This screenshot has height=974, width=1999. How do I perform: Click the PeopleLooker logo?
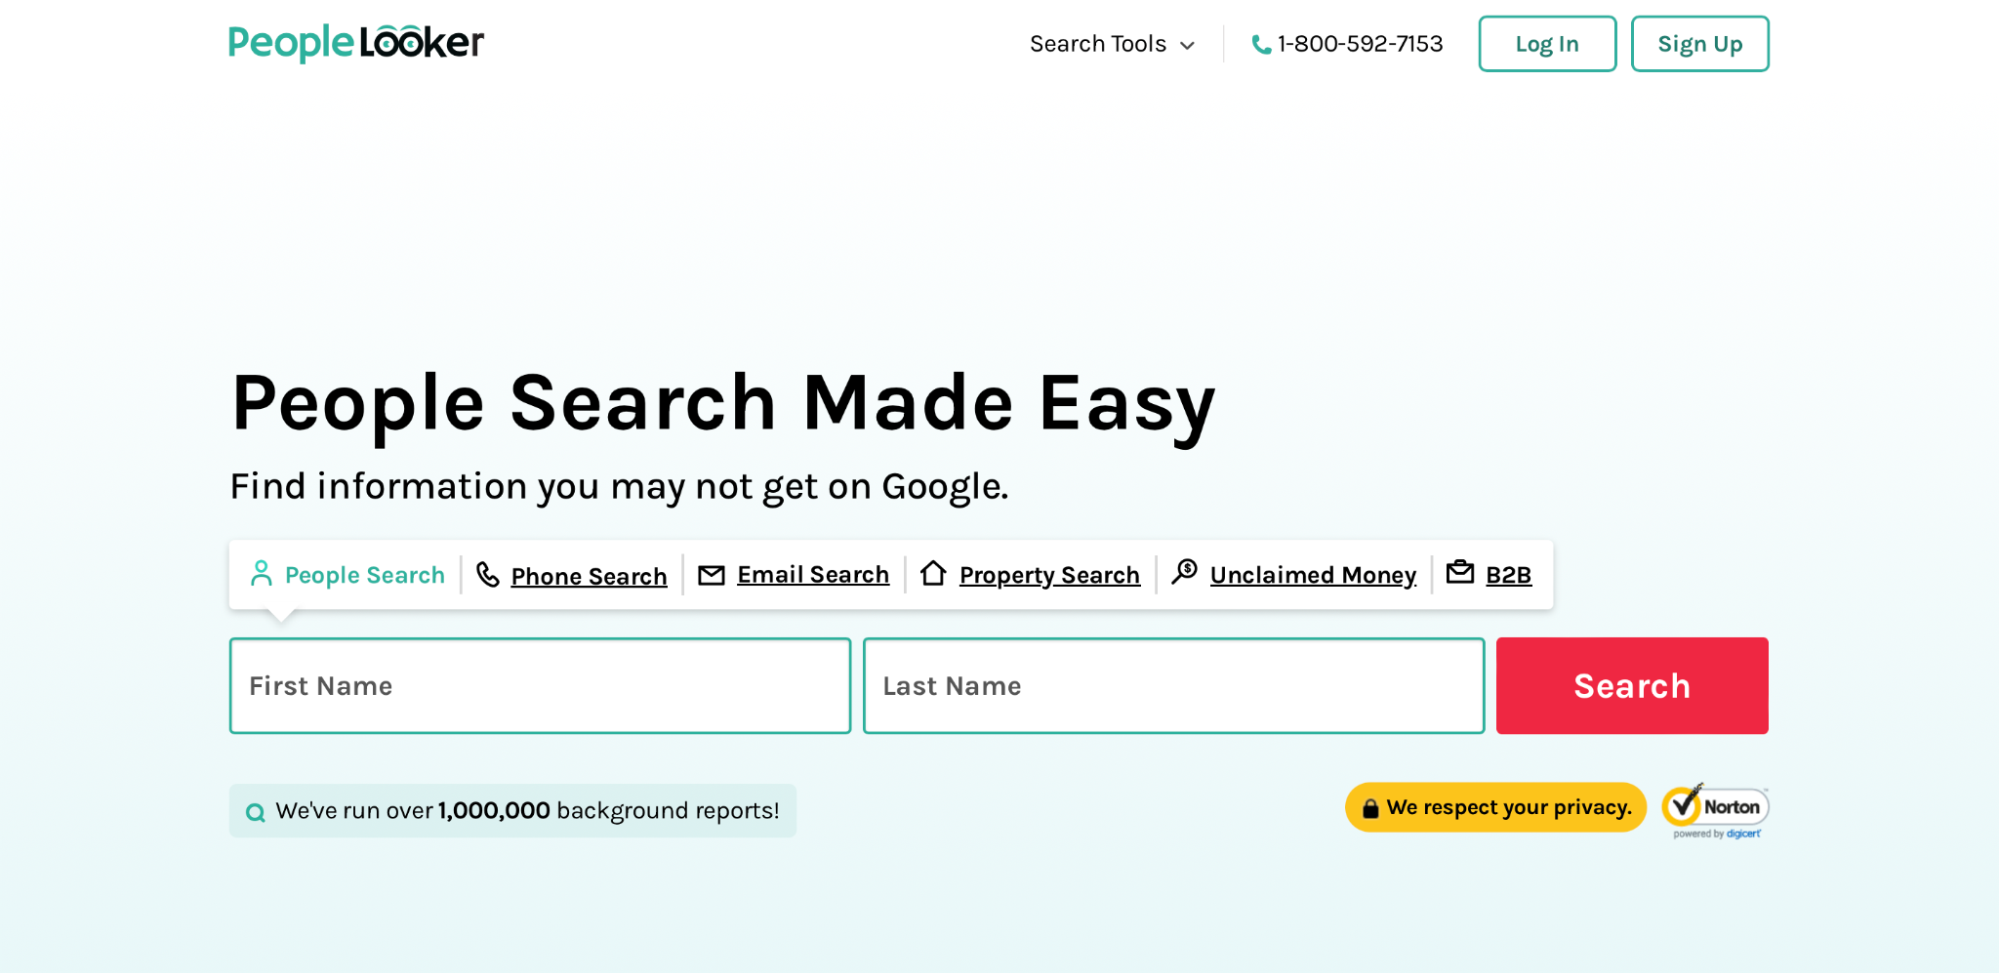(x=356, y=42)
